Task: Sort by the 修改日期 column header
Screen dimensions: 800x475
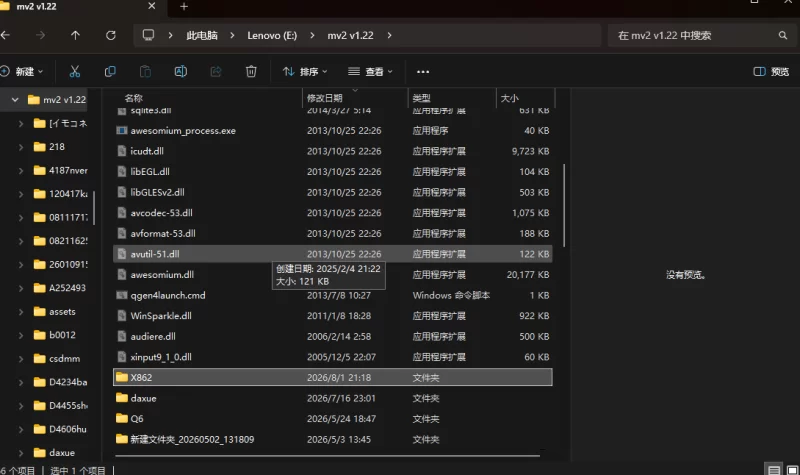Action: pos(324,98)
